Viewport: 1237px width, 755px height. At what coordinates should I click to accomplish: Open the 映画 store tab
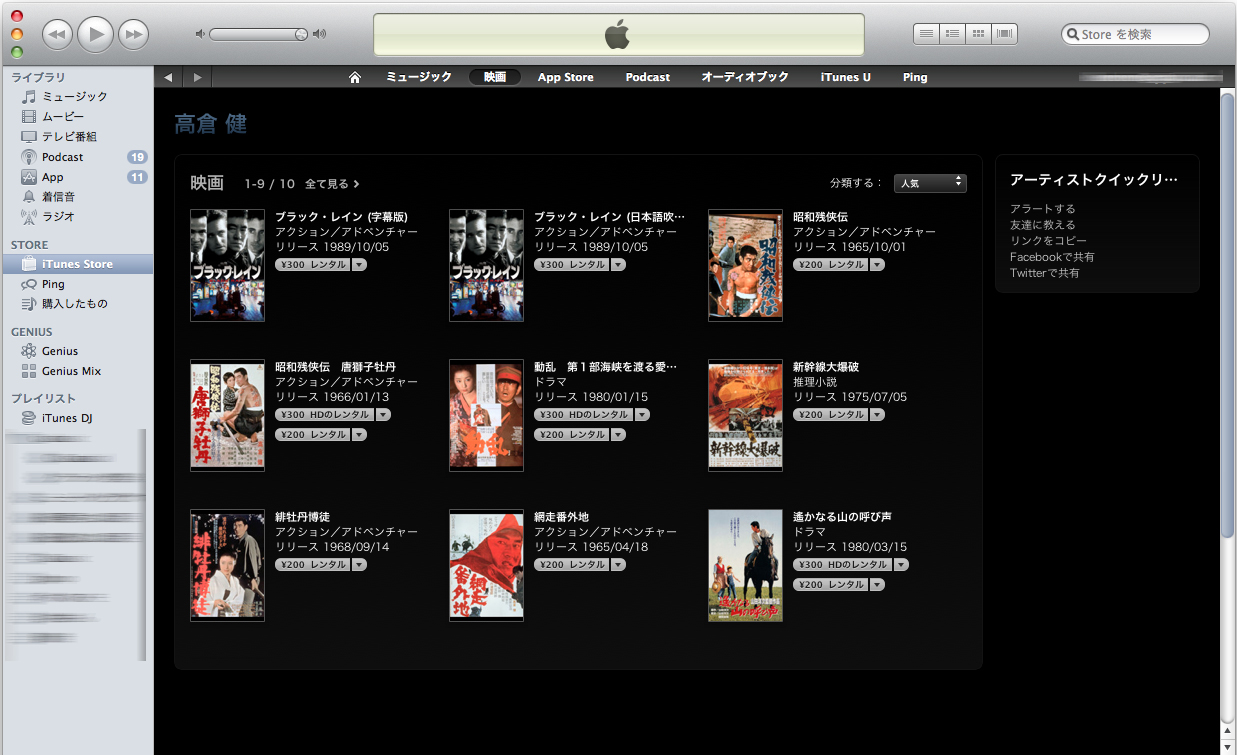494,77
